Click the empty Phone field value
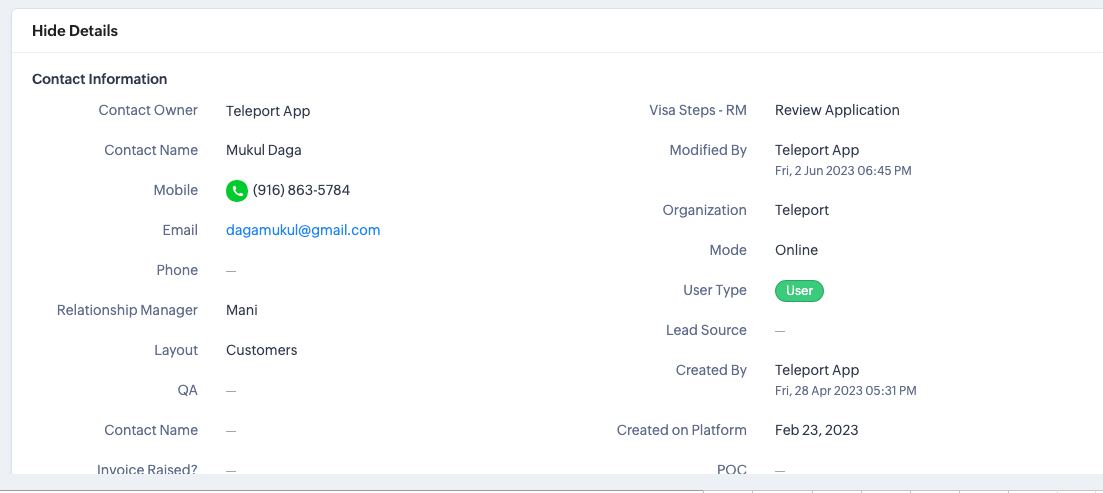 click(231, 271)
